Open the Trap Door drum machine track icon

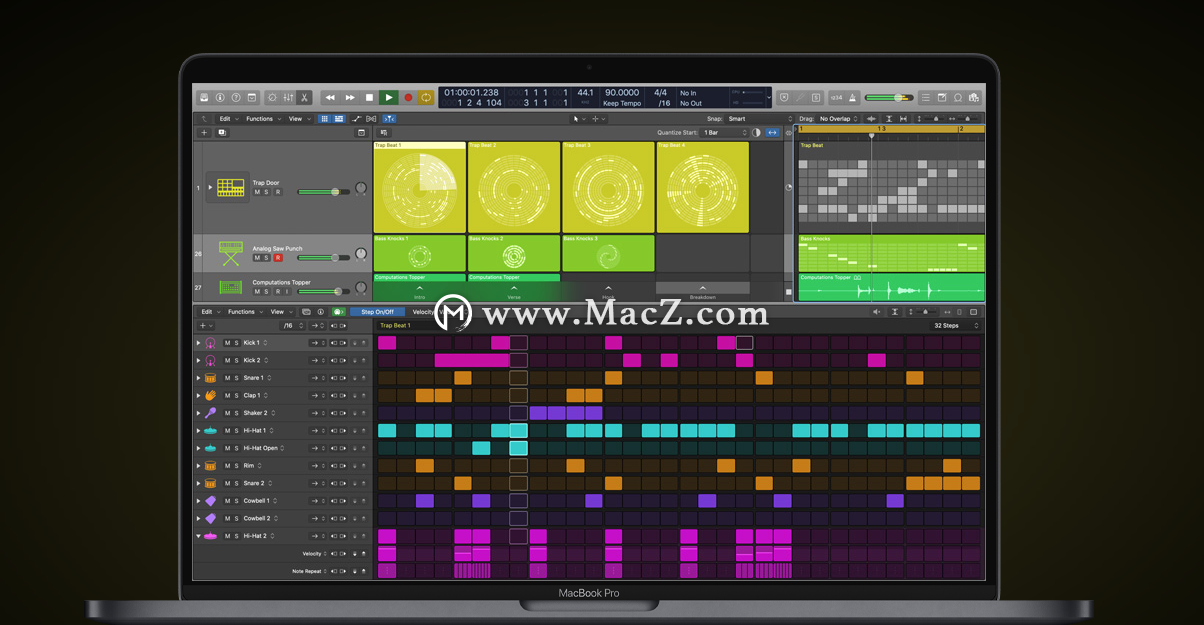231,187
